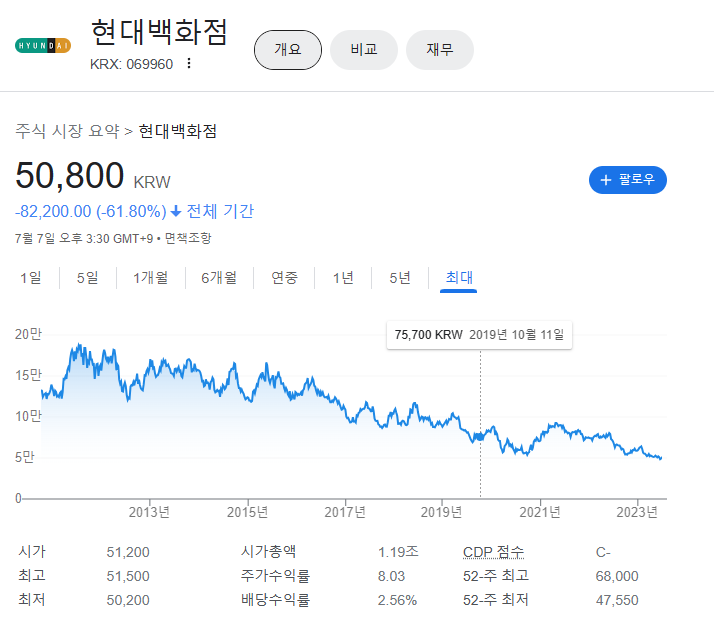This screenshot has height=619, width=714.
Task: Click the 2017년 axis label
Action: pos(345,512)
